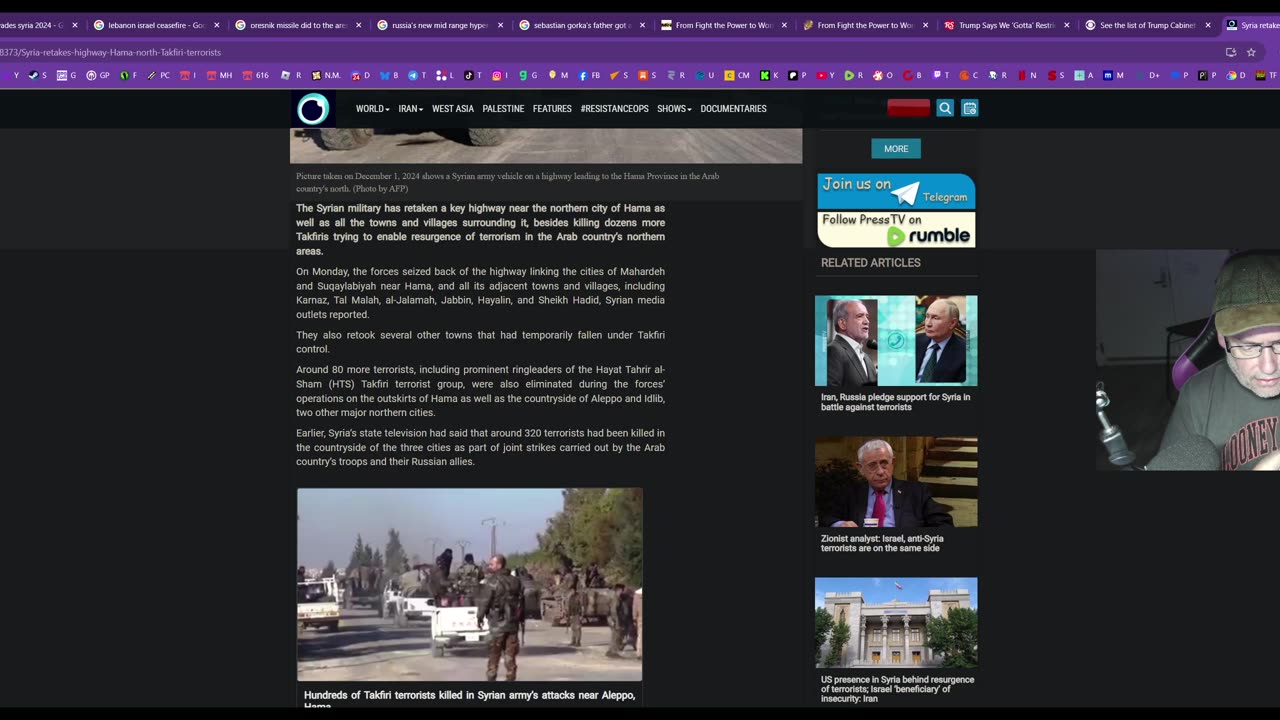Click Follow PressTV on Rumble banner

click(x=896, y=229)
